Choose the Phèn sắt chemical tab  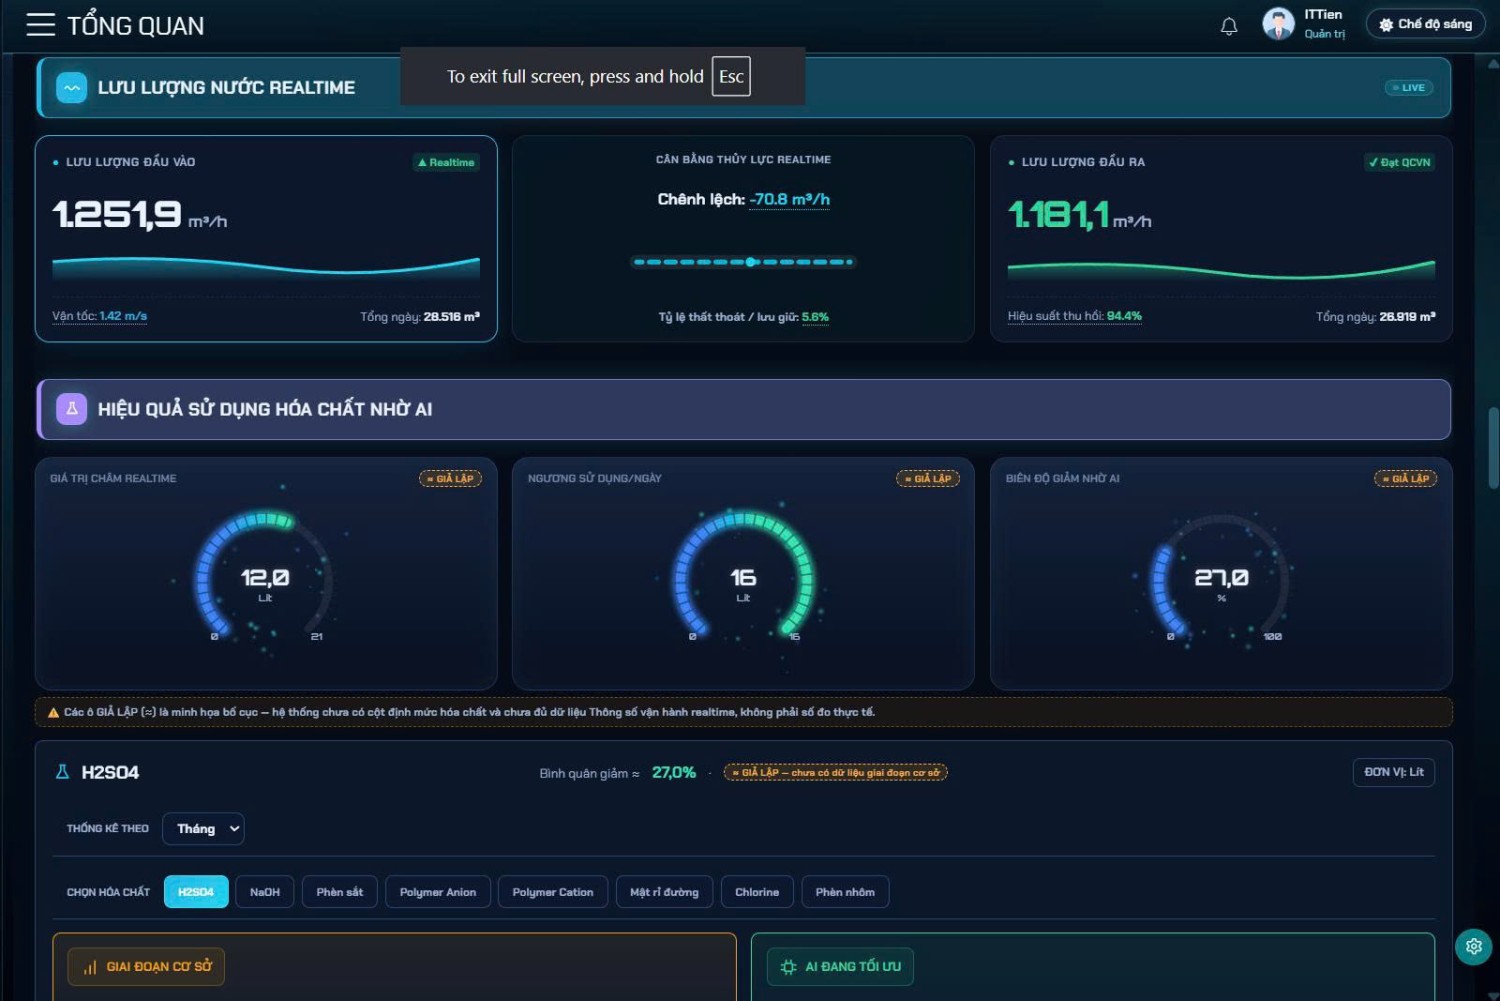pos(340,892)
